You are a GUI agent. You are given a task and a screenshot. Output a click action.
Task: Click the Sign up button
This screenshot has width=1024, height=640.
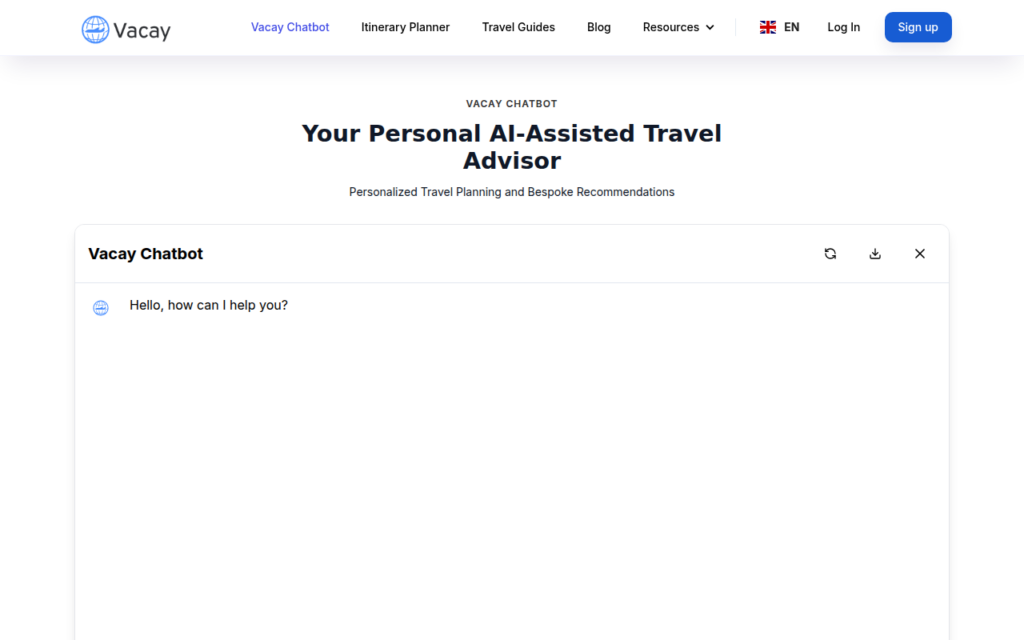[918, 27]
